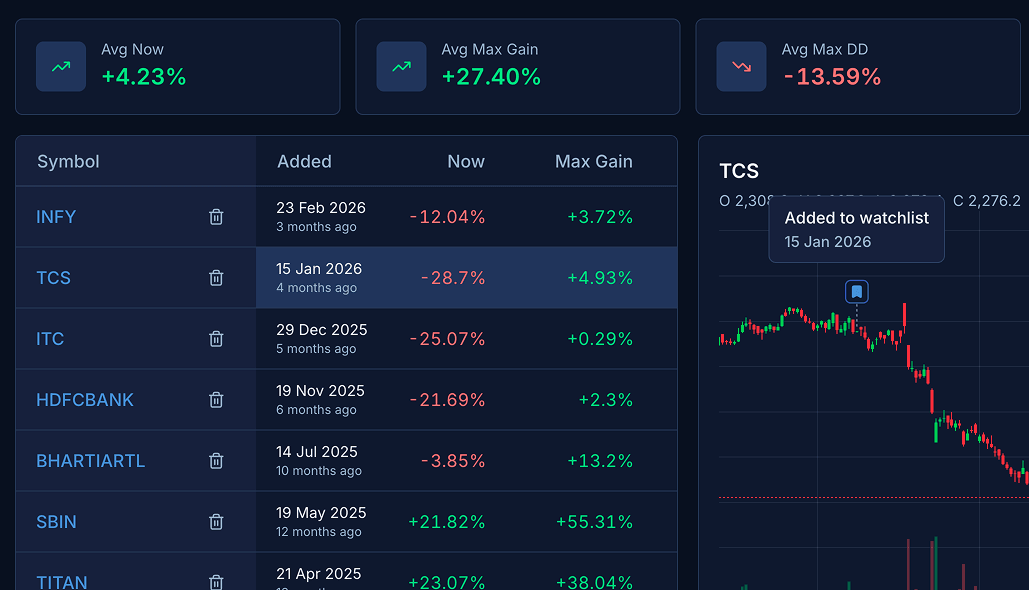Click INFY's -12.04% Now value
The height and width of the screenshot is (590, 1029).
point(448,217)
